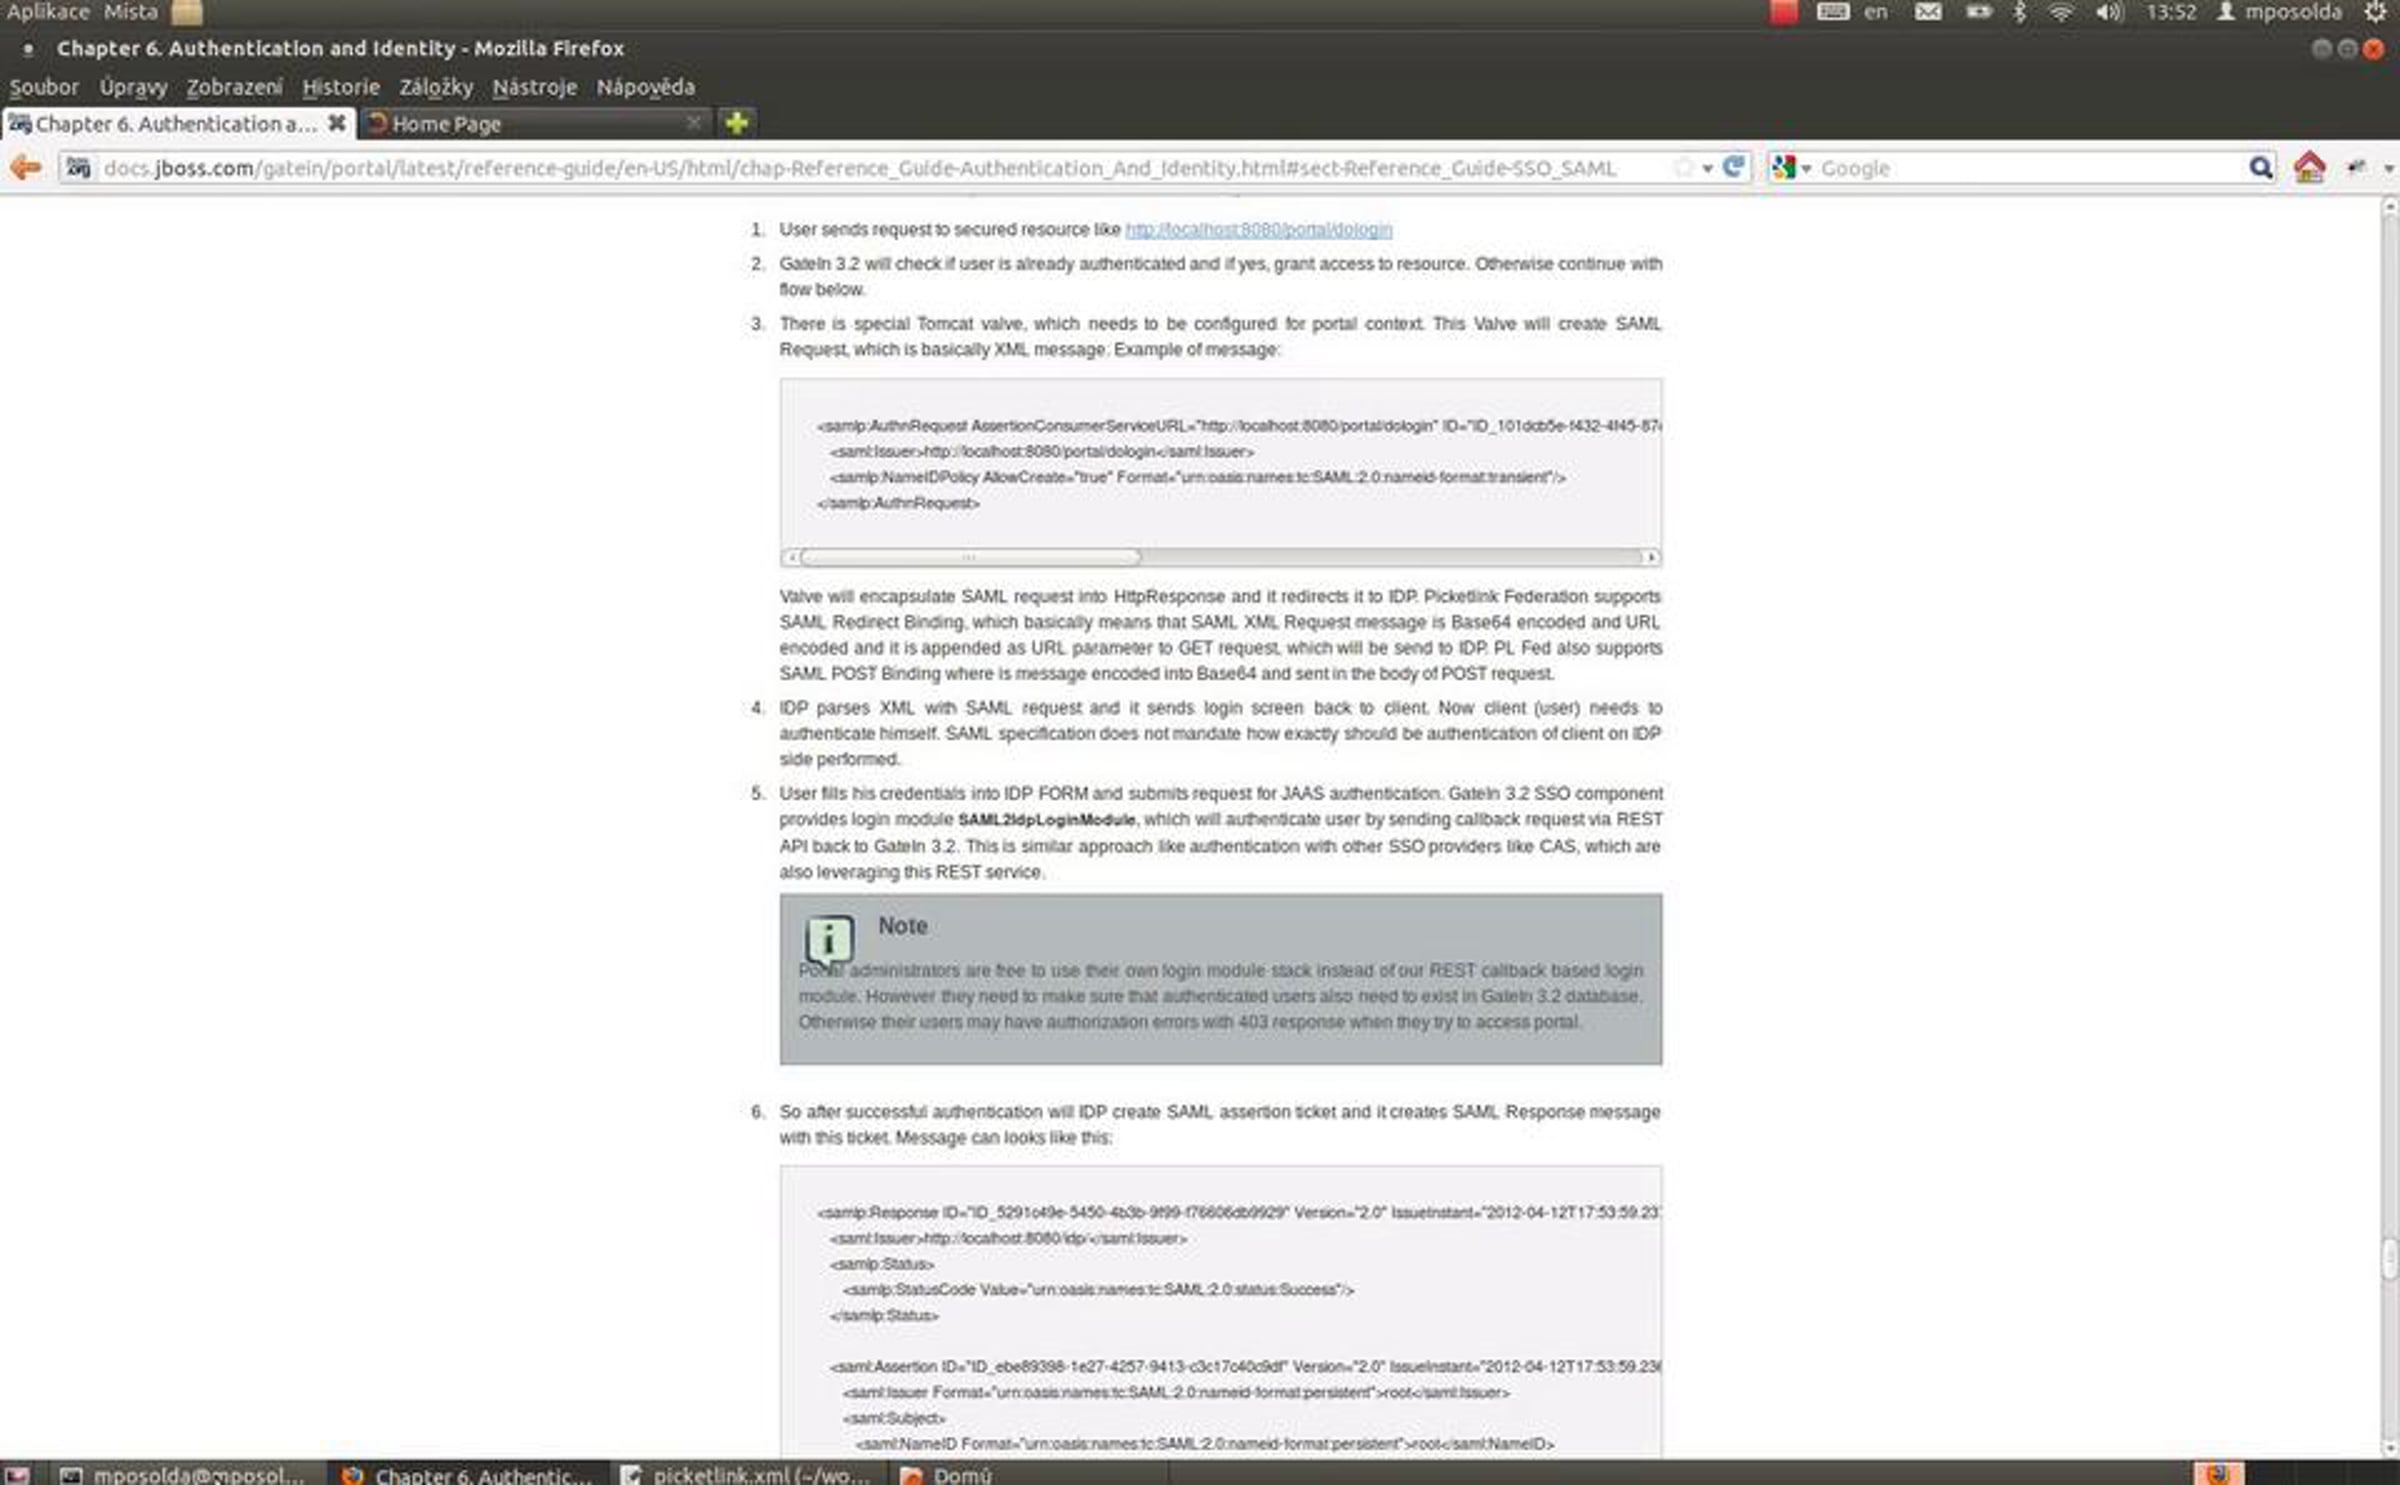This screenshot has height=1485, width=2400.
Task: Open the Bluetooth indicator in the top panel
Action: 2020,12
